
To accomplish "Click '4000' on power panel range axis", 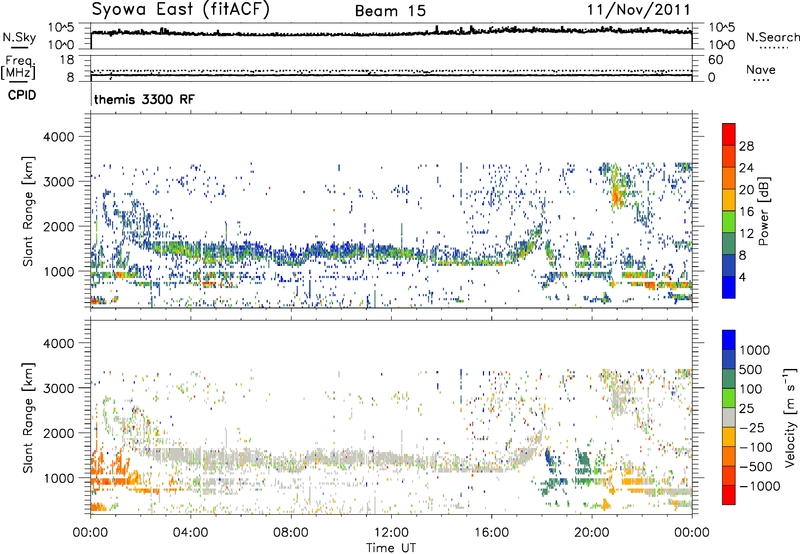I will tap(58, 137).
